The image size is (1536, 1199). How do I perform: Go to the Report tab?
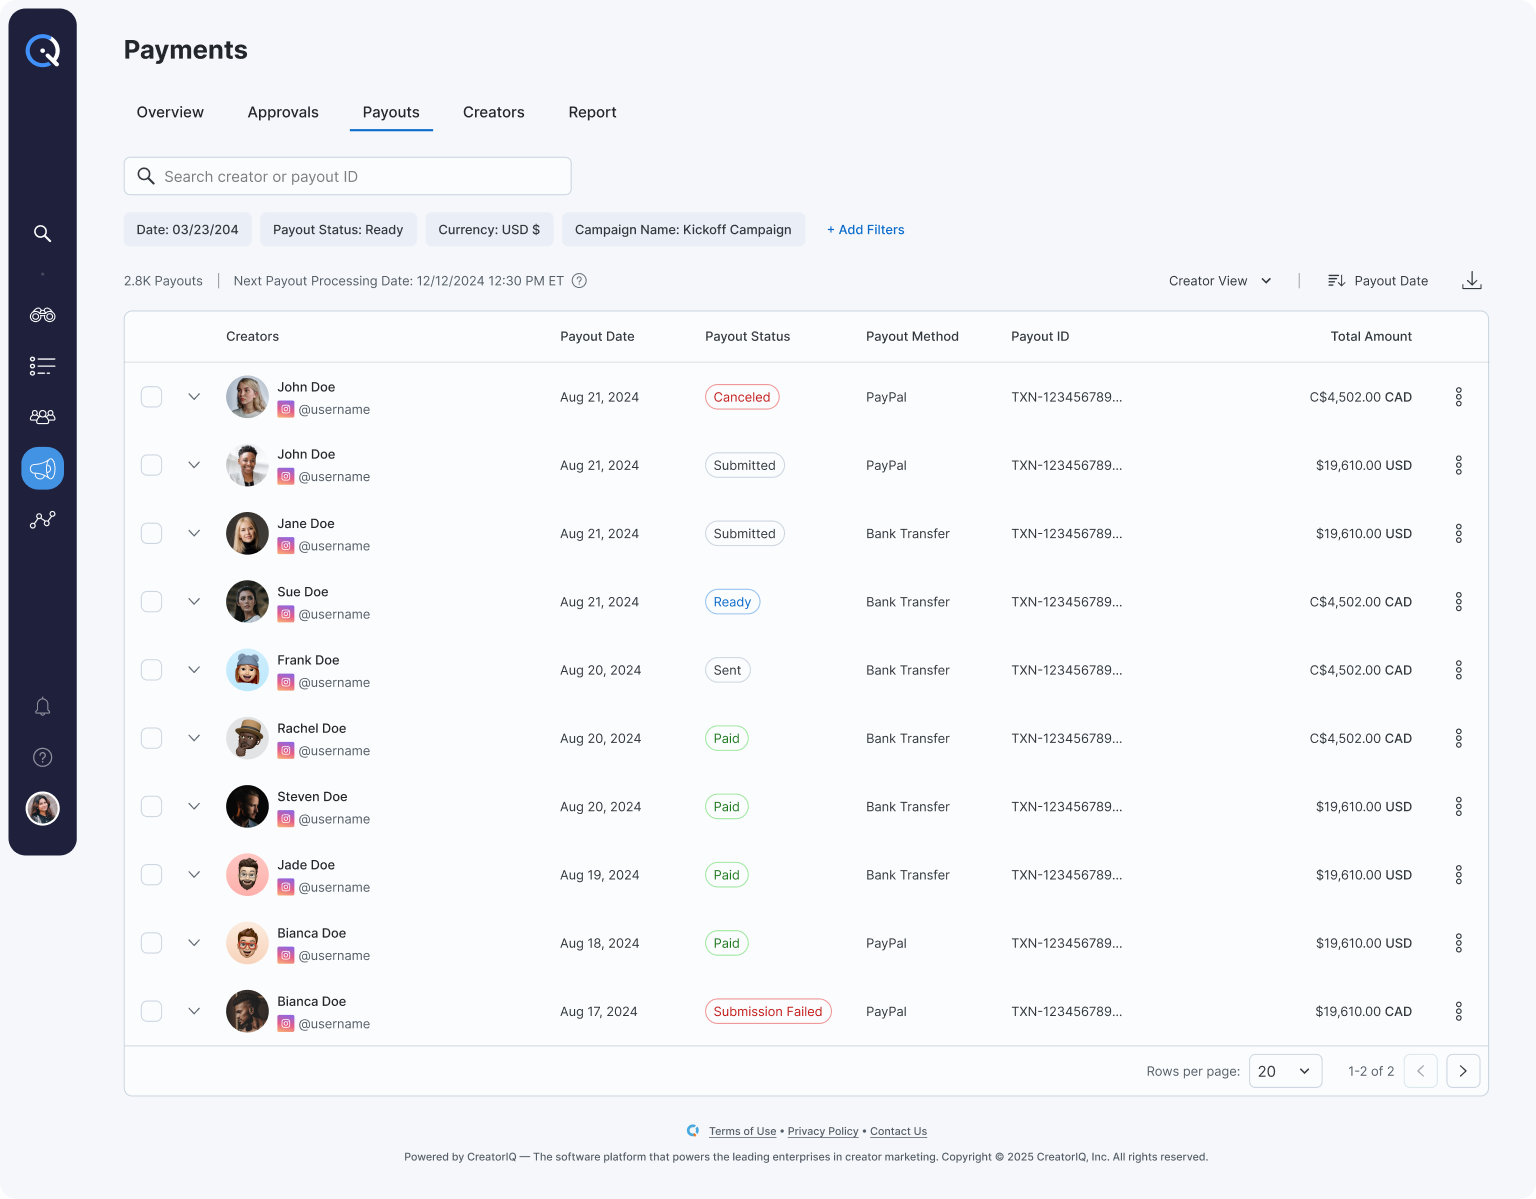click(592, 112)
